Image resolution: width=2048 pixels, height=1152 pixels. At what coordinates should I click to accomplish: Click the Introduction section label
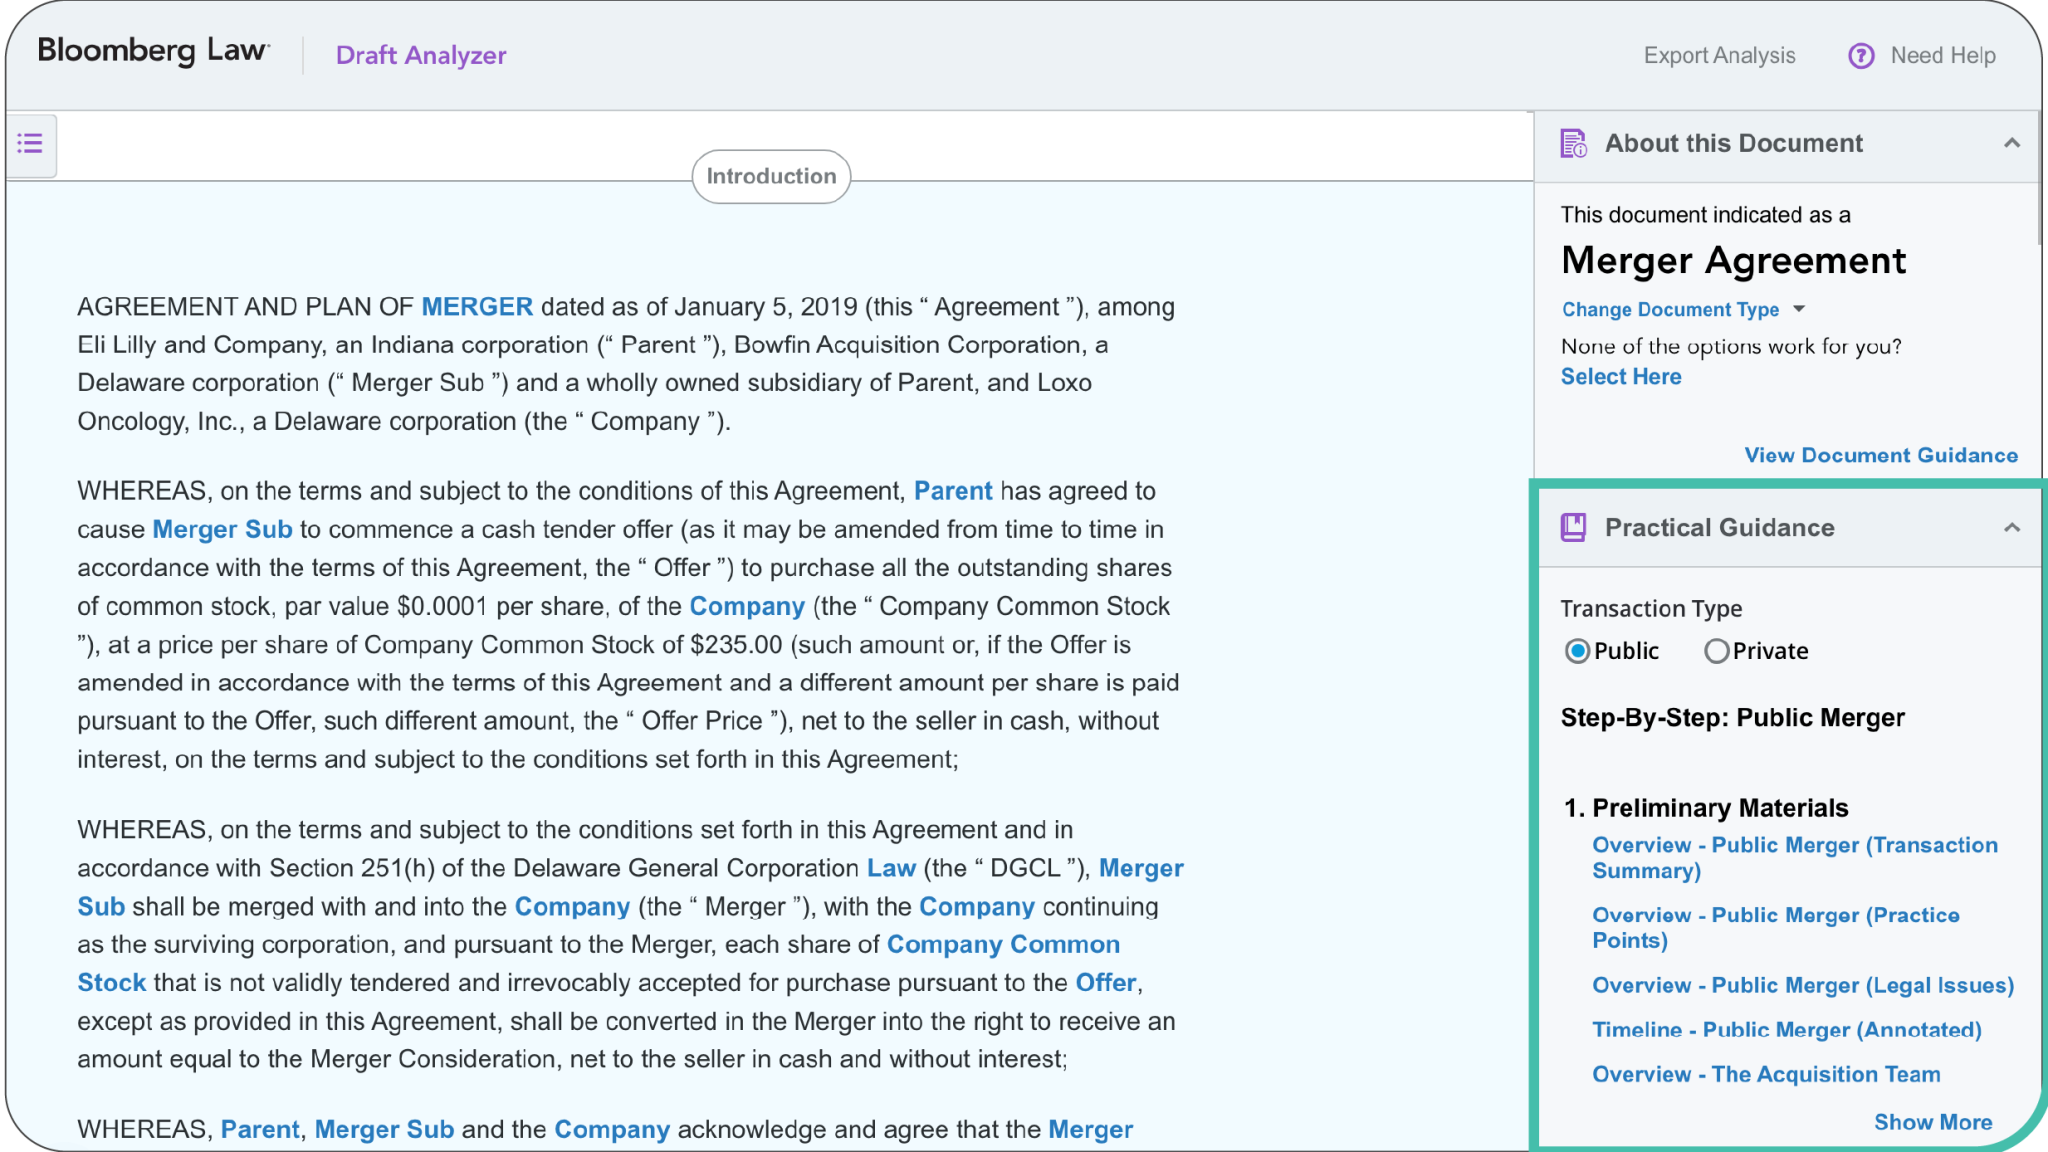tap(770, 176)
